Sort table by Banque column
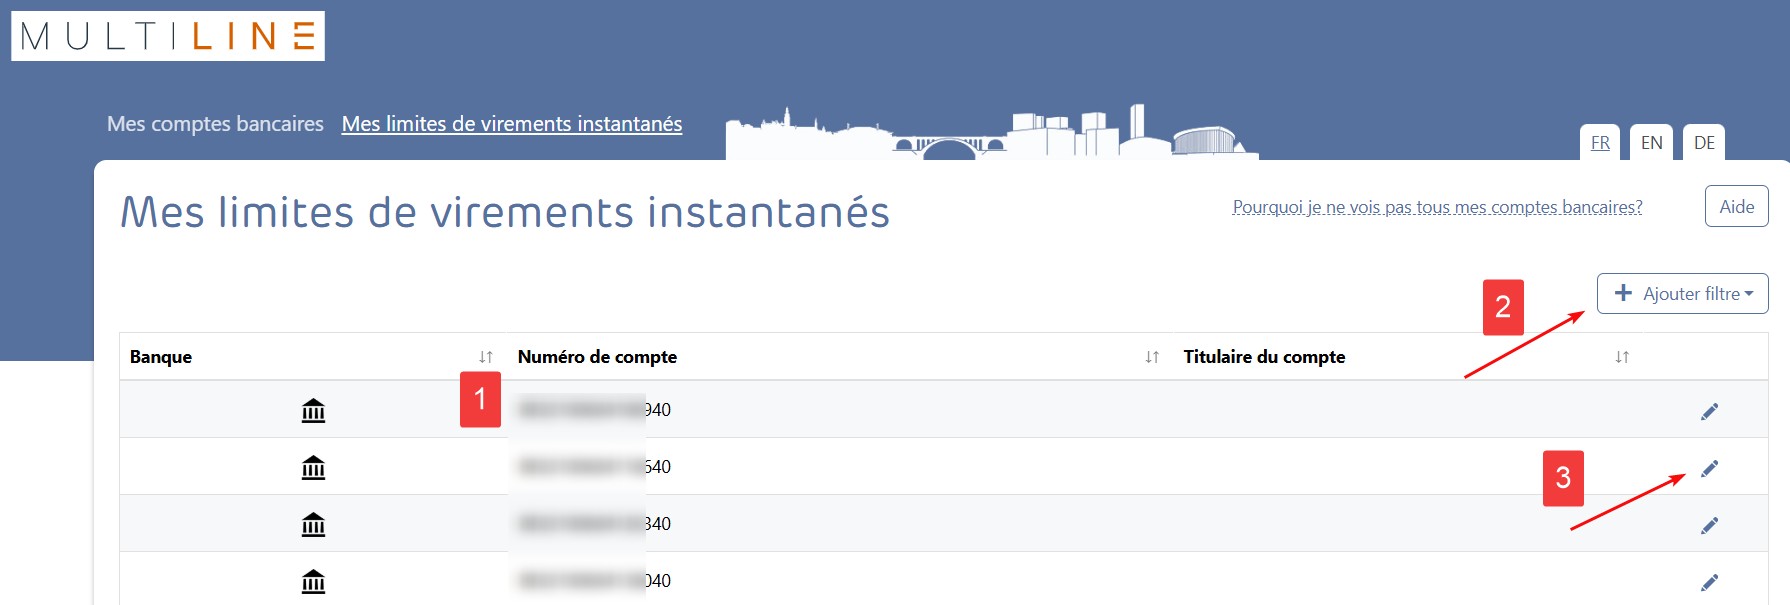This screenshot has width=1790, height=605. click(486, 357)
